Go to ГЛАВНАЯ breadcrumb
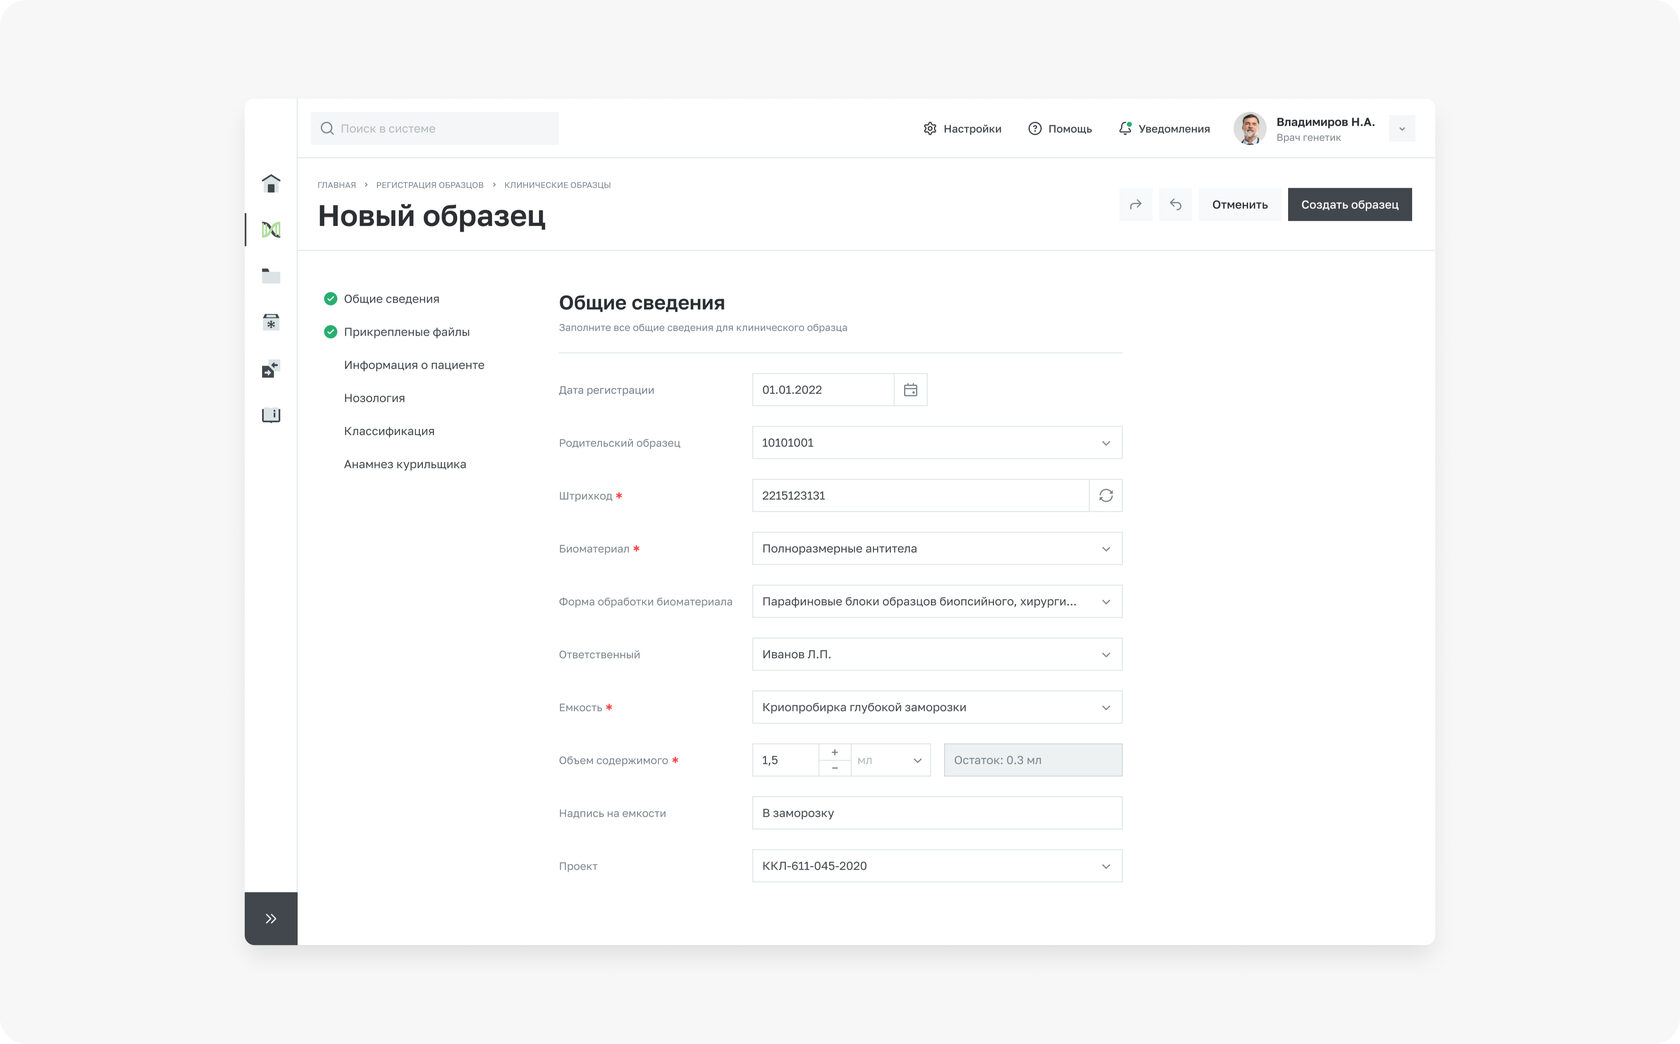1680x1044 pixels. point(337,185)
